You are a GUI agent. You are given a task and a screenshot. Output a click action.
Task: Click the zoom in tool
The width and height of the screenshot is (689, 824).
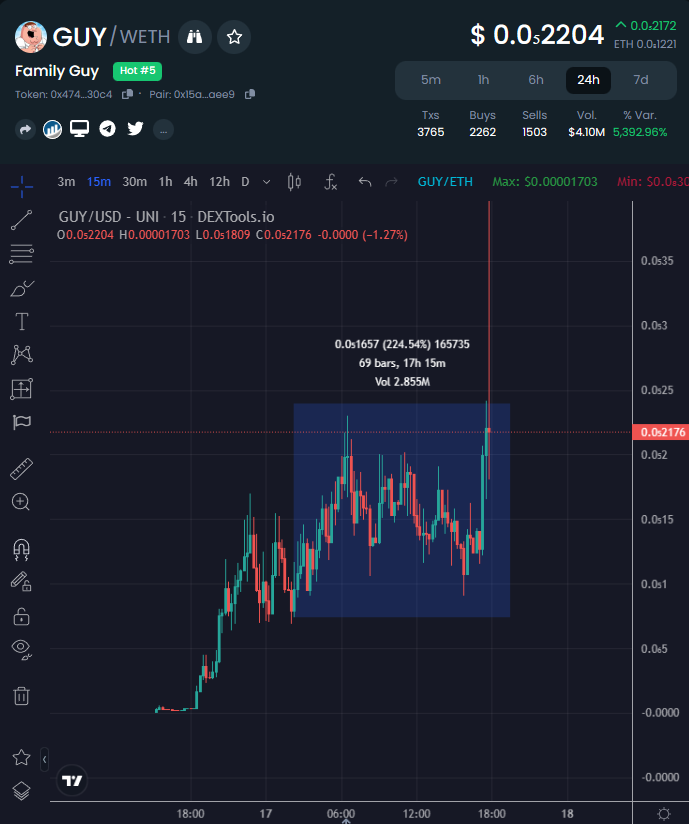tap(21, 502)
